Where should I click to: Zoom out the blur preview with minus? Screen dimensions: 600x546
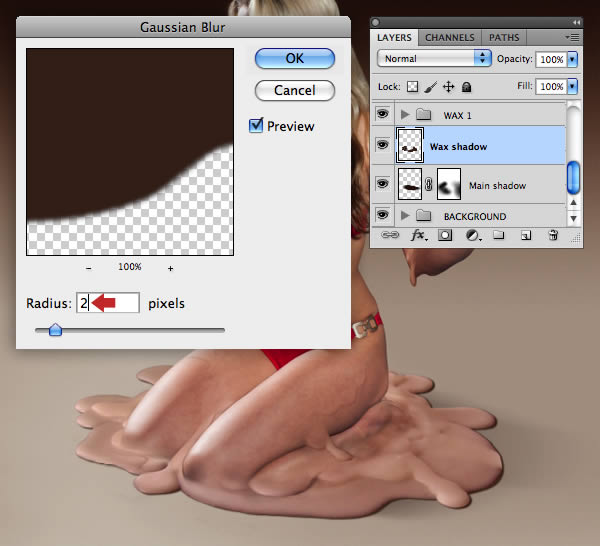[x=88, y=269]
